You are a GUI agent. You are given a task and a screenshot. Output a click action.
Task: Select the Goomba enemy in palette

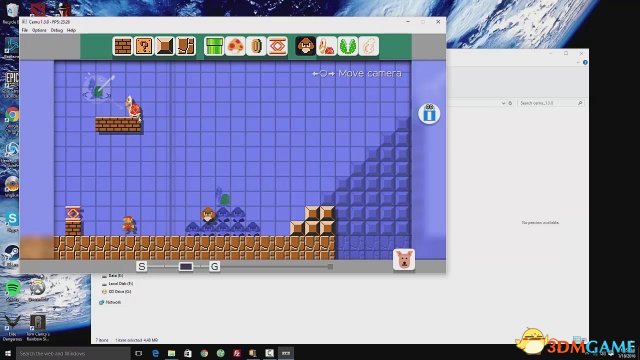coord(305,46)
